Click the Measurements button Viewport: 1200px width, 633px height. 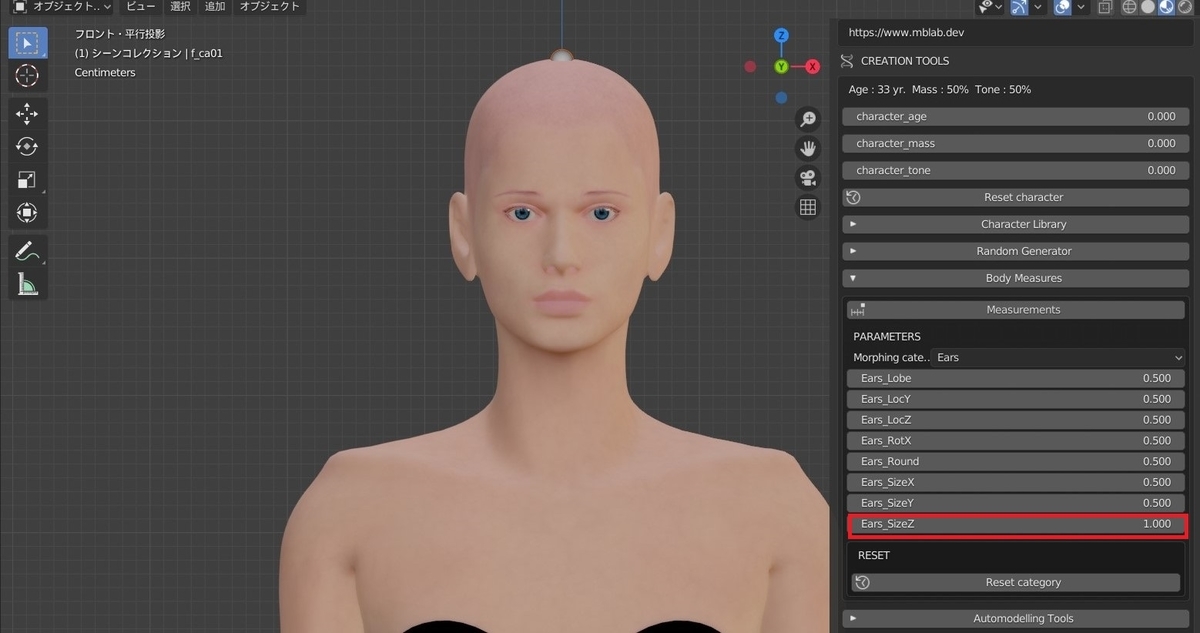tap(1015, 310)
